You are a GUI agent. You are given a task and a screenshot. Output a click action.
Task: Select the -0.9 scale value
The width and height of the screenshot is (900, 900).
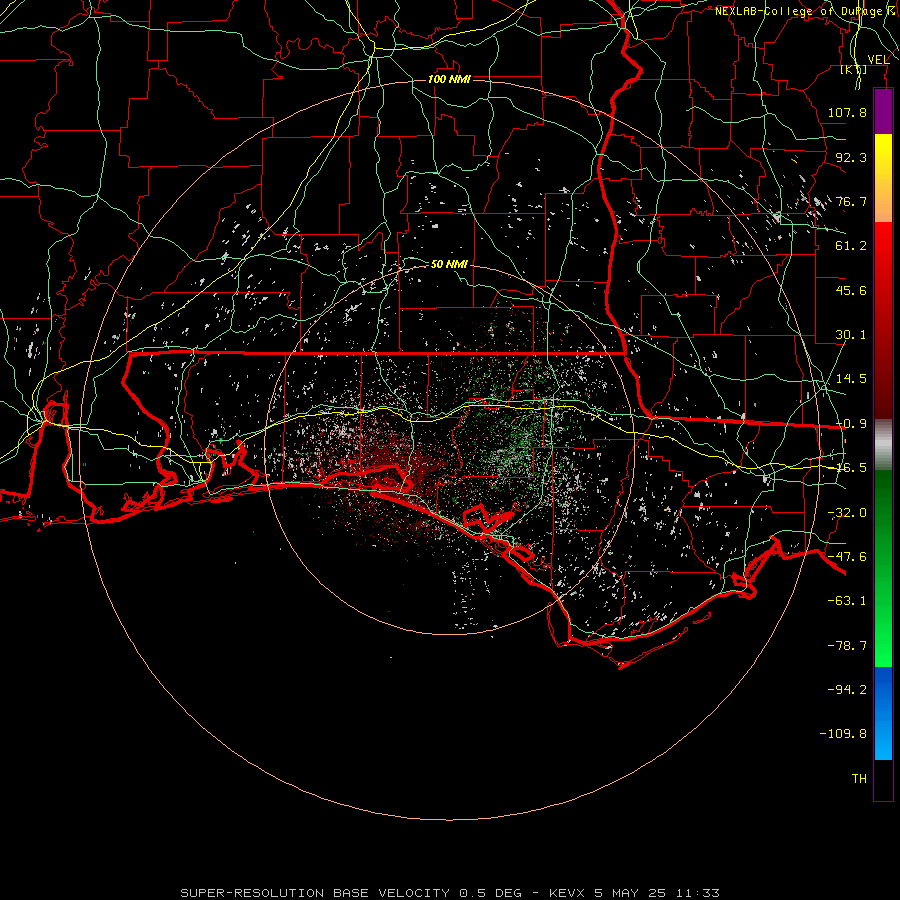coord(851,424)
